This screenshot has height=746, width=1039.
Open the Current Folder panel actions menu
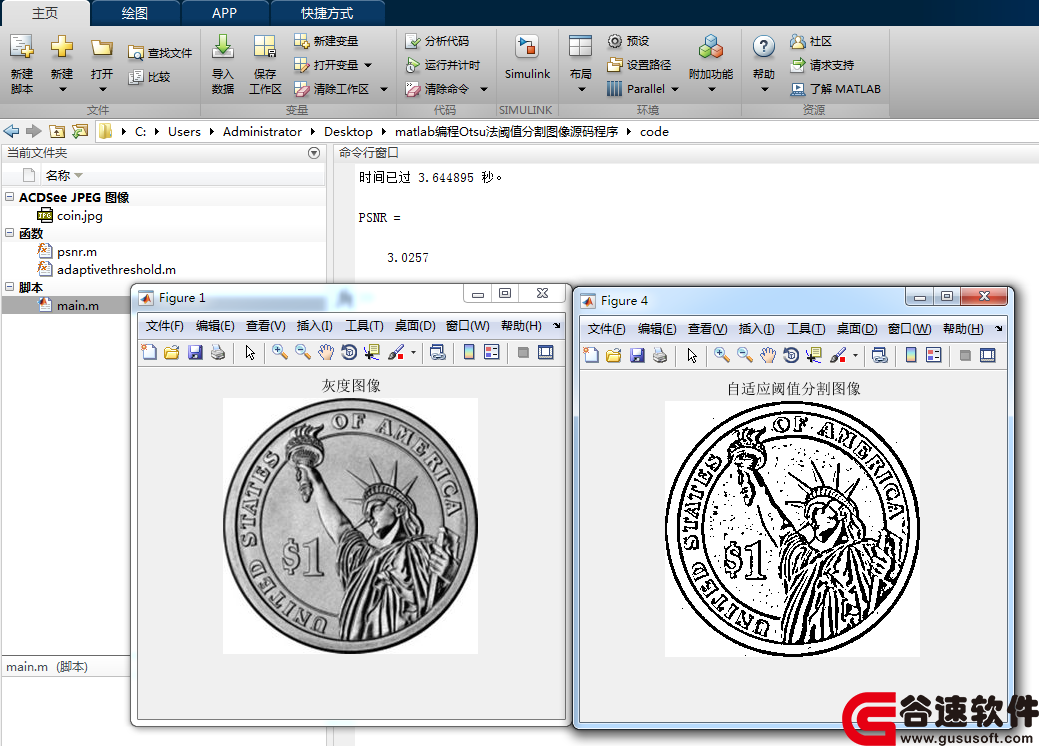point(314,153)
